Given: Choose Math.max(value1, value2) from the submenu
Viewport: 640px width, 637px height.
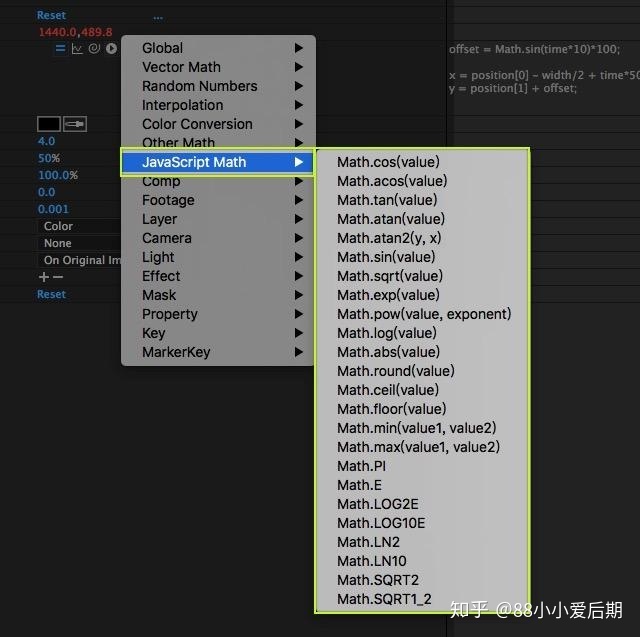Looking at the screenshot, I should pos(422,447).
